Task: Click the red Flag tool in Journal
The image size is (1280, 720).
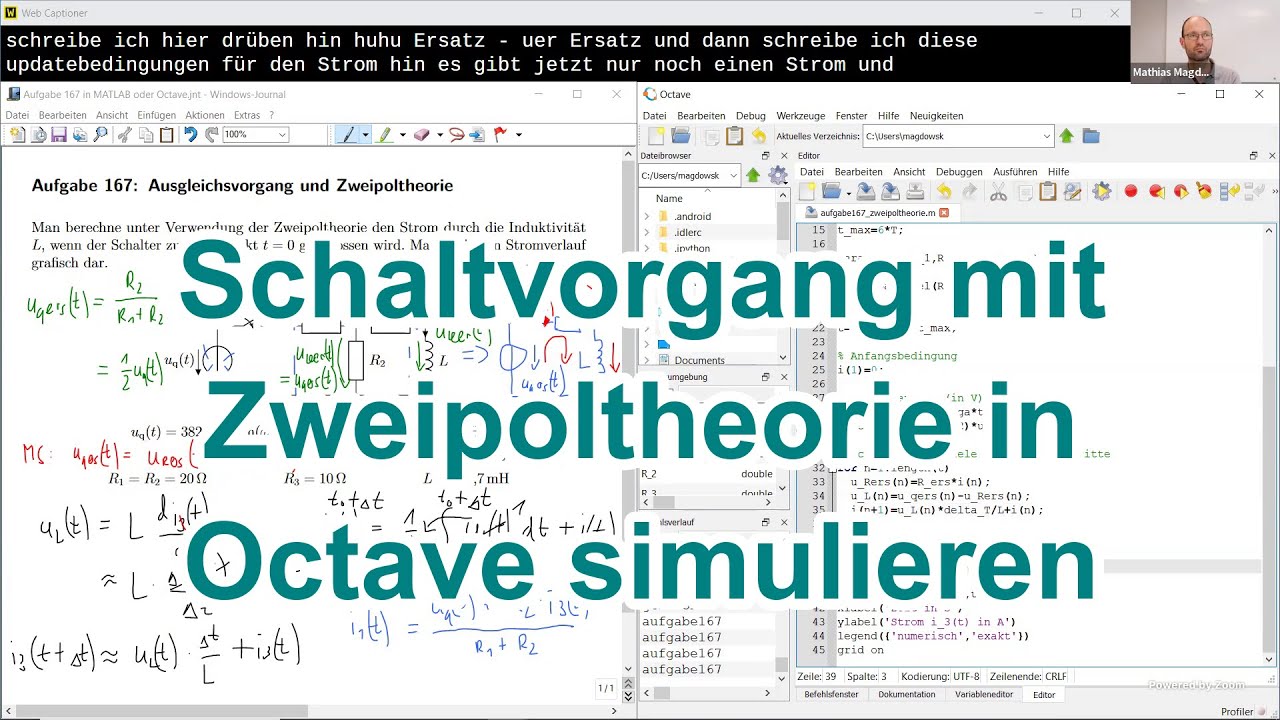Action: (501, 135)
